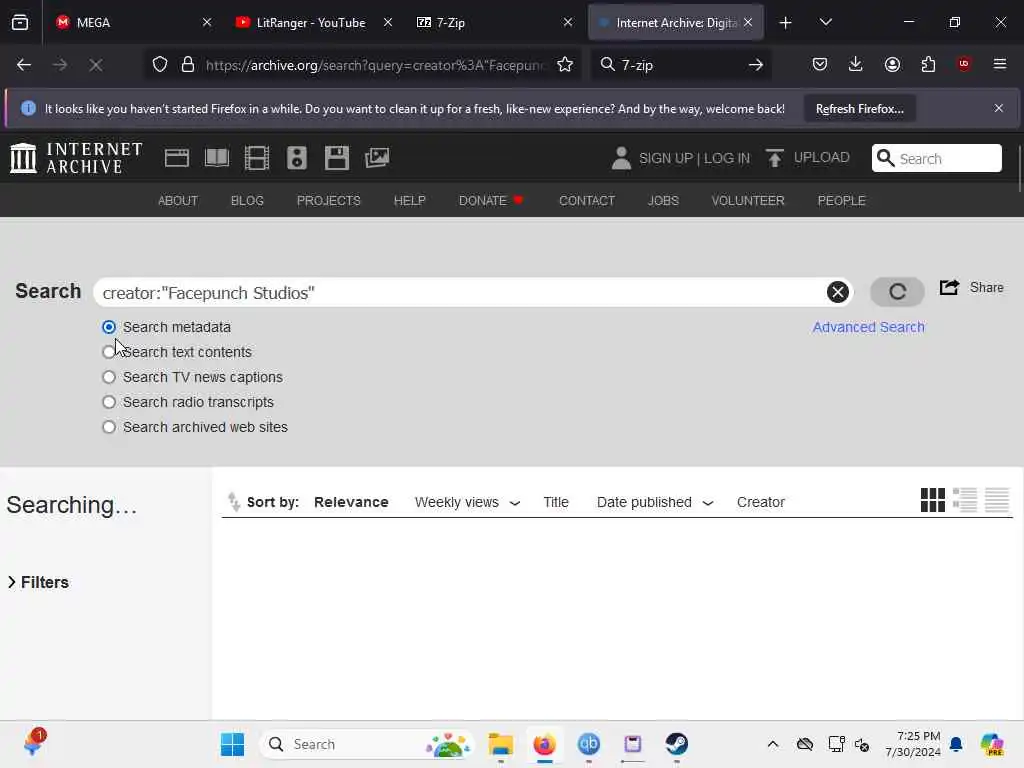1024x768 pixels.
Task: Open the Audio speaker icon
Action: coord(296,158)
